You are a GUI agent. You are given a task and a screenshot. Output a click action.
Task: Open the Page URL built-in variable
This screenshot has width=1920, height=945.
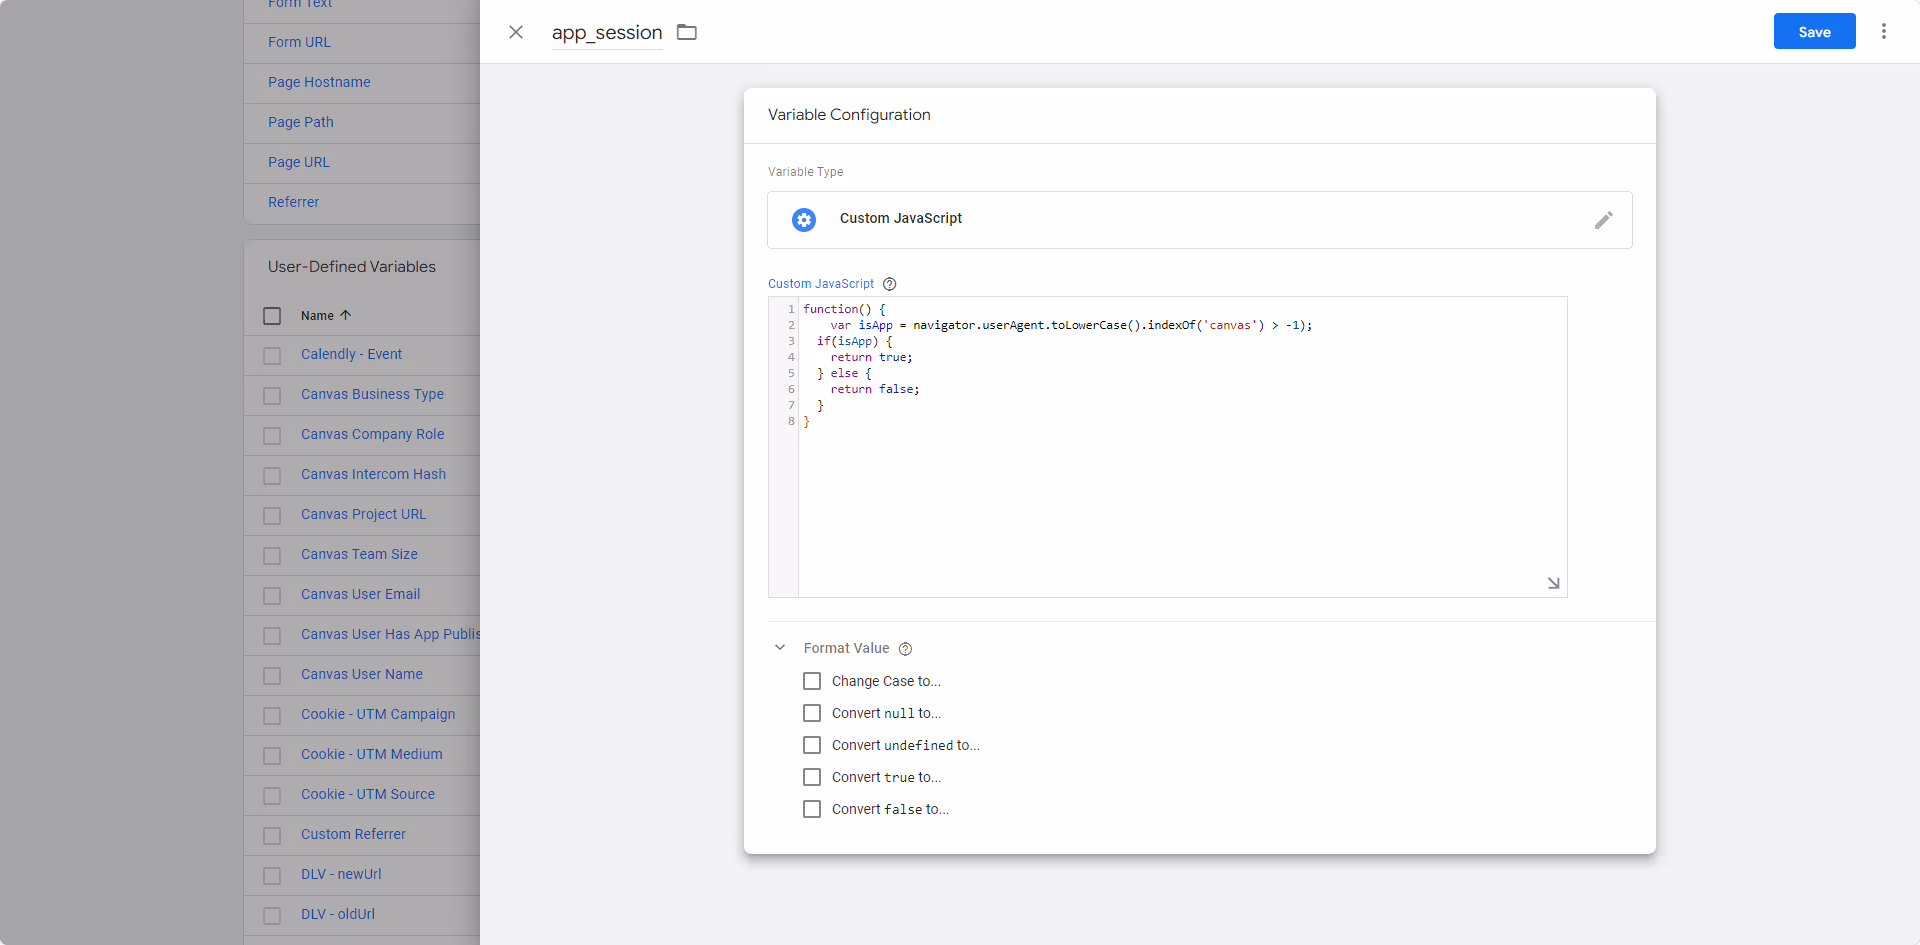click(298, 162)
